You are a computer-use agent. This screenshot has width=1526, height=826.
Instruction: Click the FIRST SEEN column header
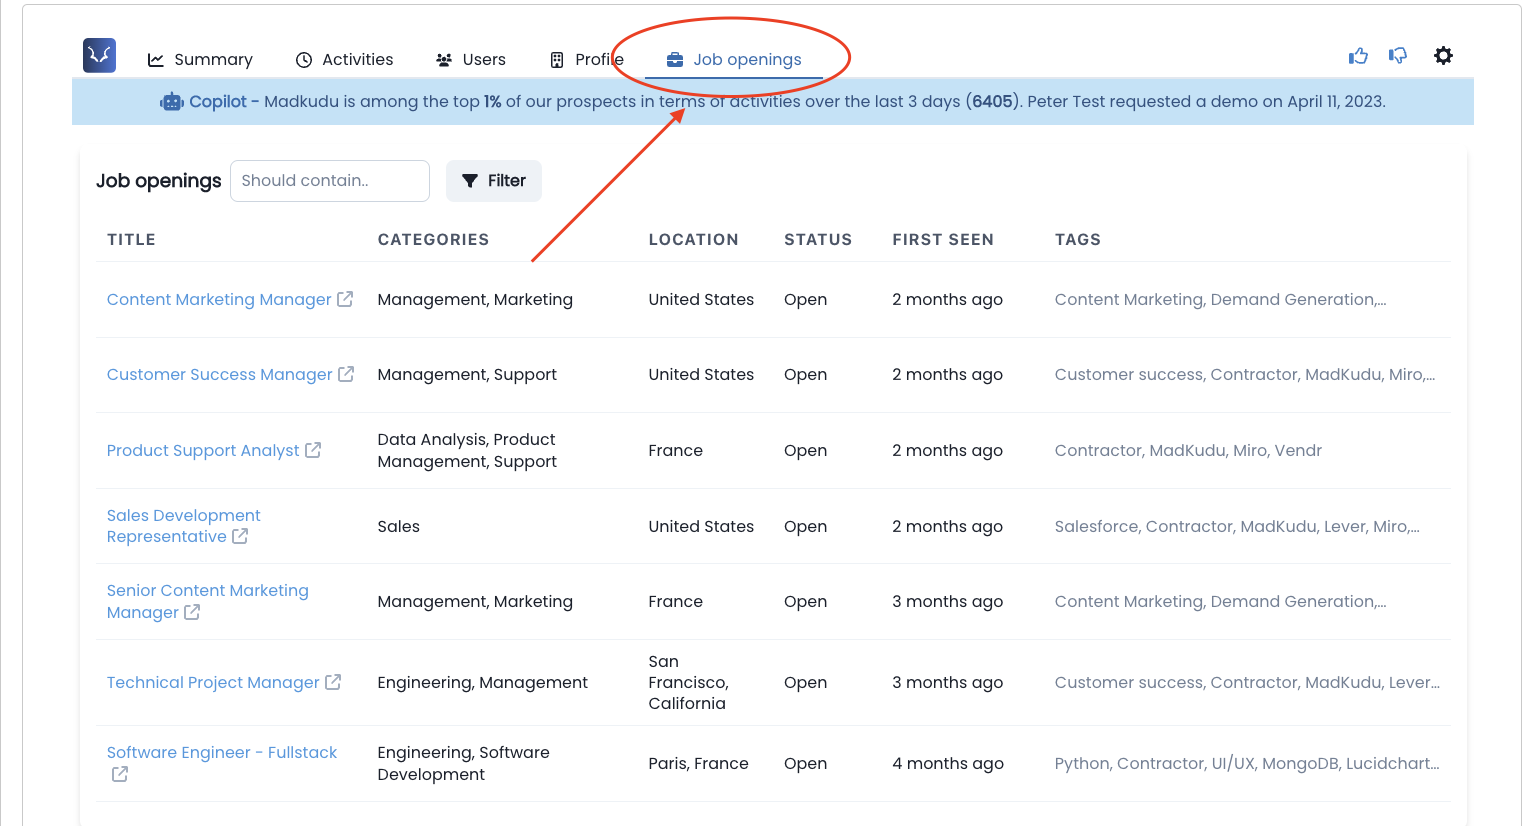pos(943,240)
